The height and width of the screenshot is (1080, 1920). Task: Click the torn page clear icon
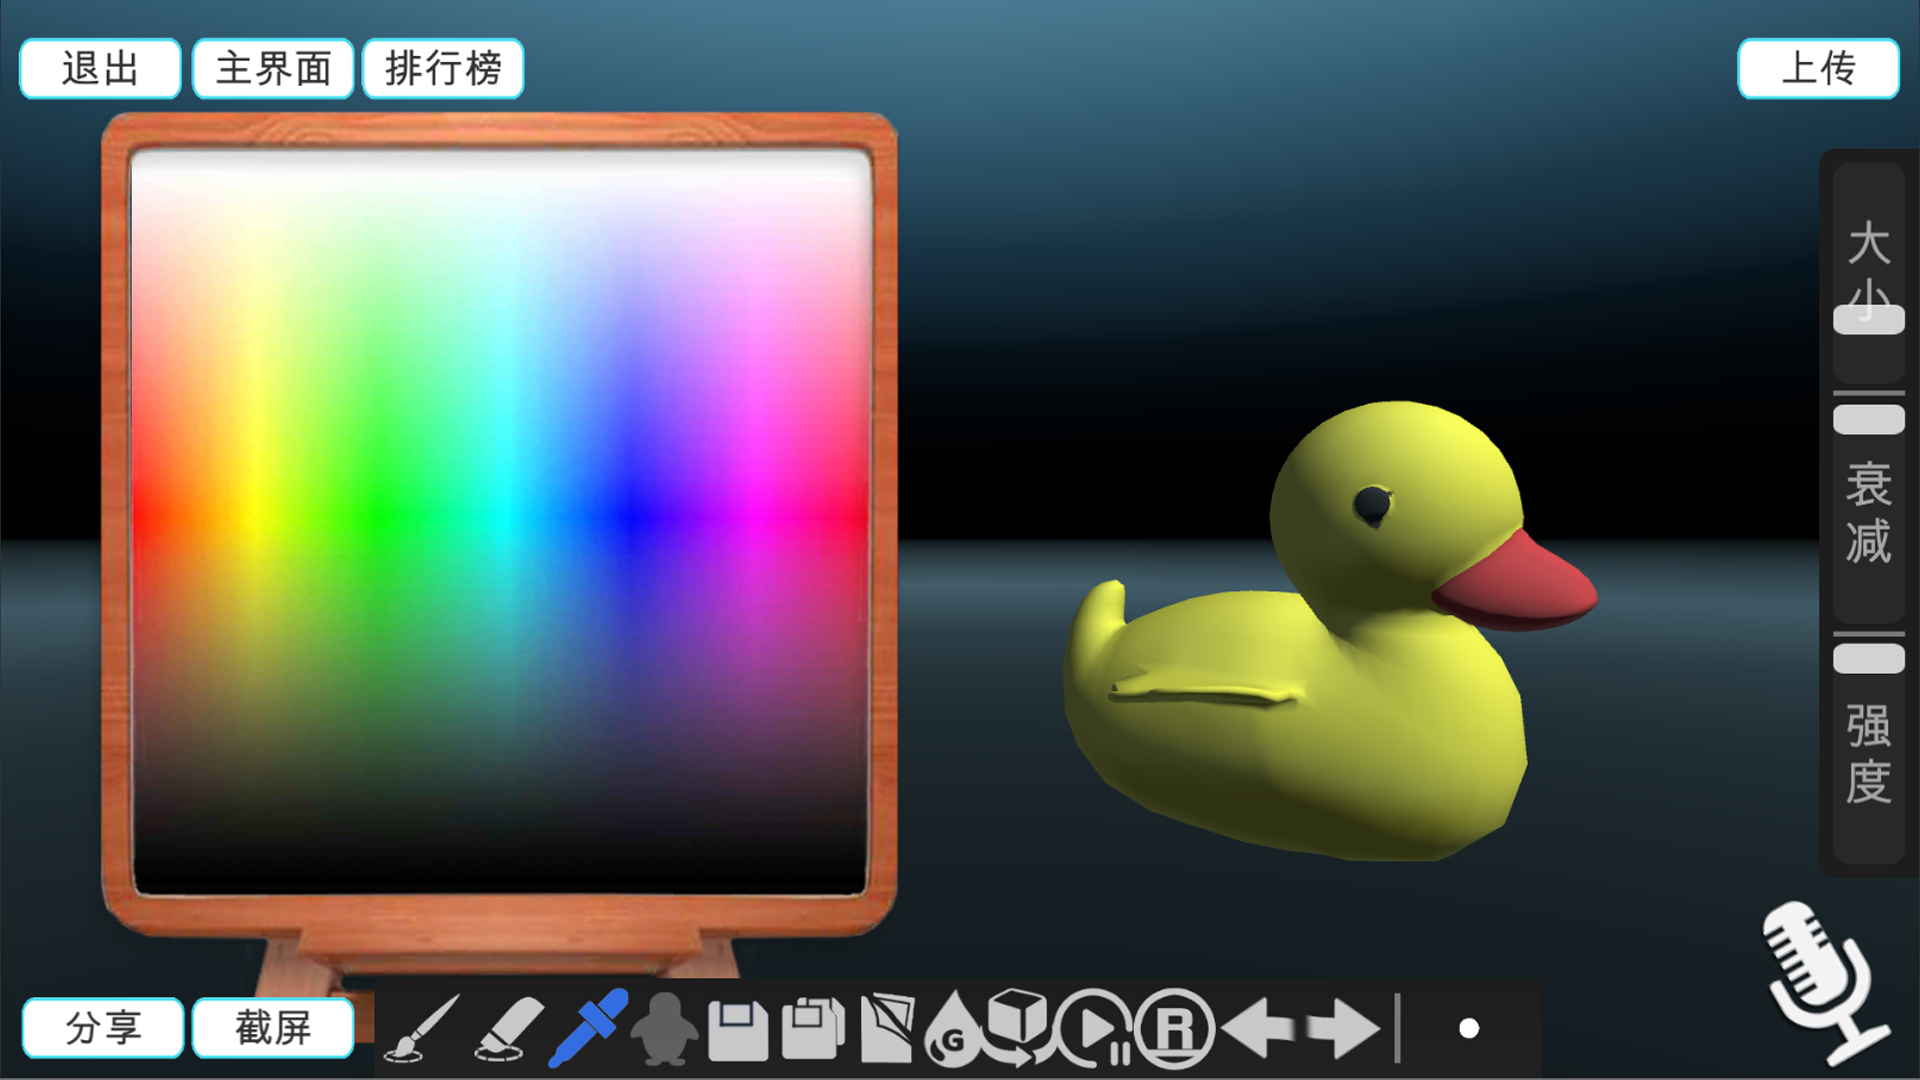click(x=886, y=1028)
